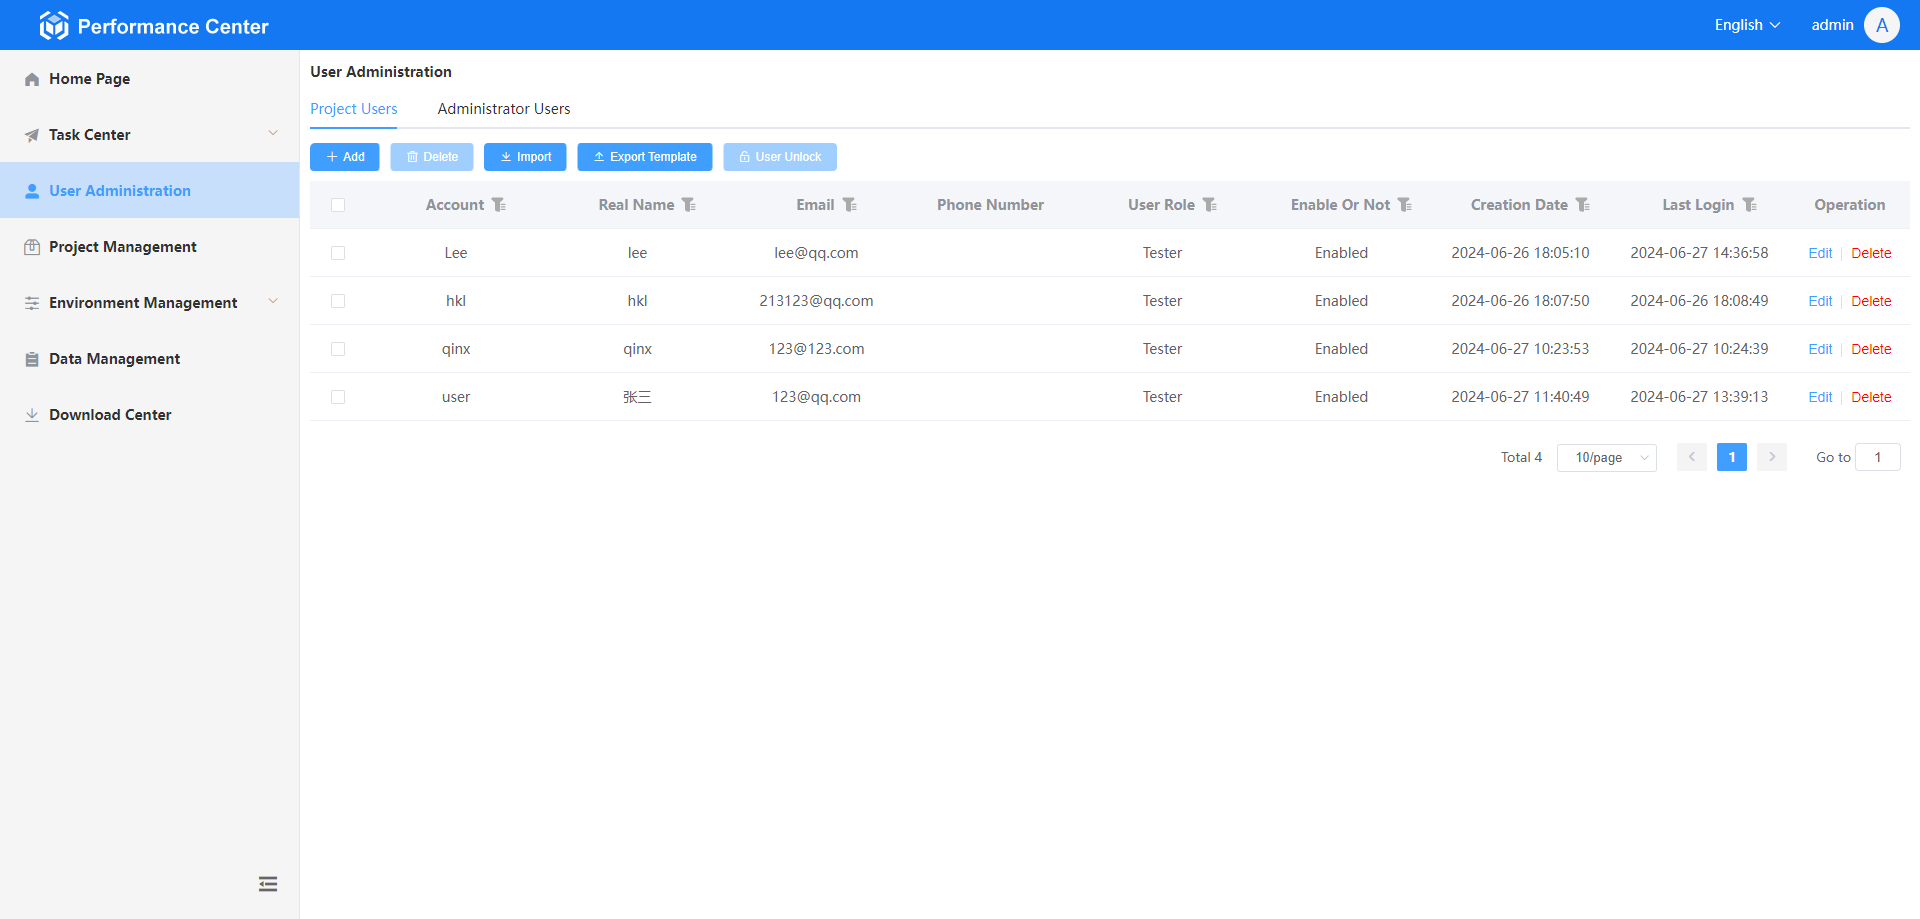Click the Real Name filter icon

688,205
